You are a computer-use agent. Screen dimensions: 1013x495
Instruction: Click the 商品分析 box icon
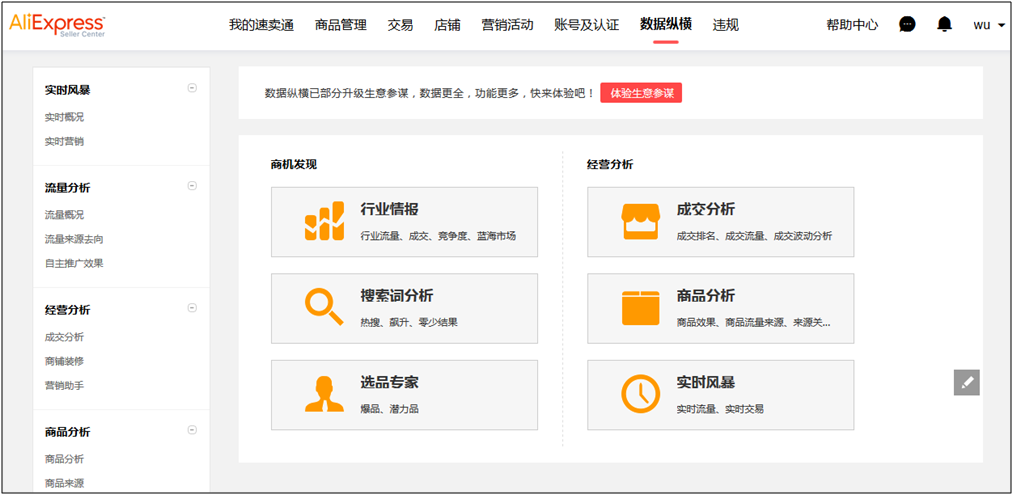[641, 308]
